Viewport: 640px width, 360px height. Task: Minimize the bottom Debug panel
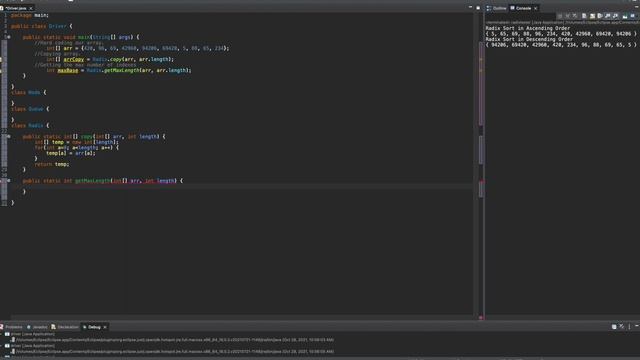(637, 326)
